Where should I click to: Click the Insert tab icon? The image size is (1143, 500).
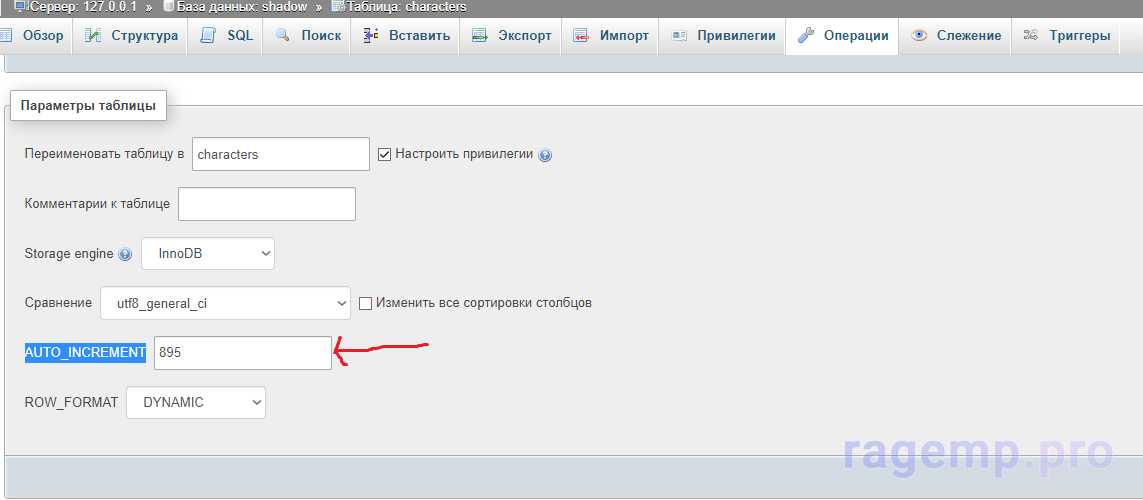click(370, 36)
